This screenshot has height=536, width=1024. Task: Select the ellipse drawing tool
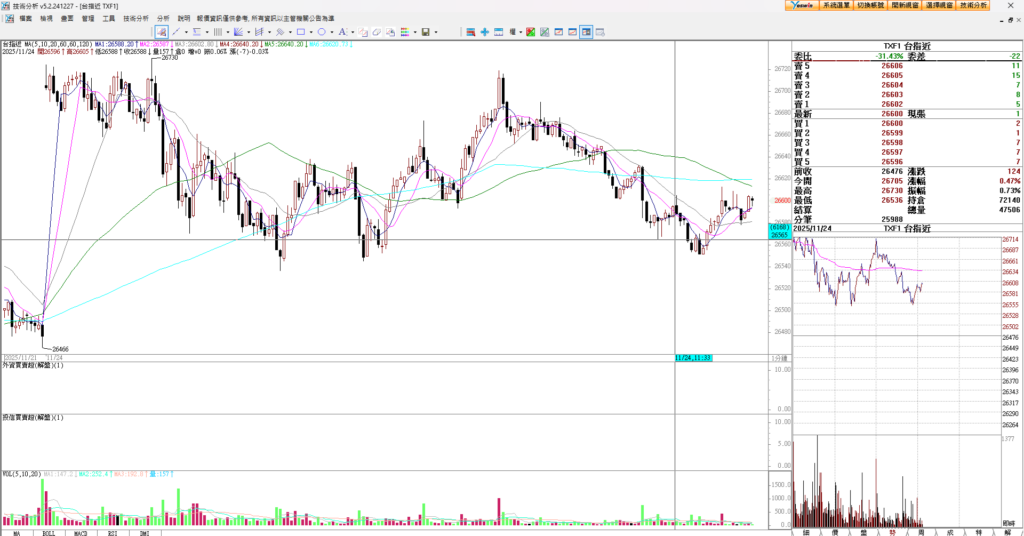coord(321,32)
